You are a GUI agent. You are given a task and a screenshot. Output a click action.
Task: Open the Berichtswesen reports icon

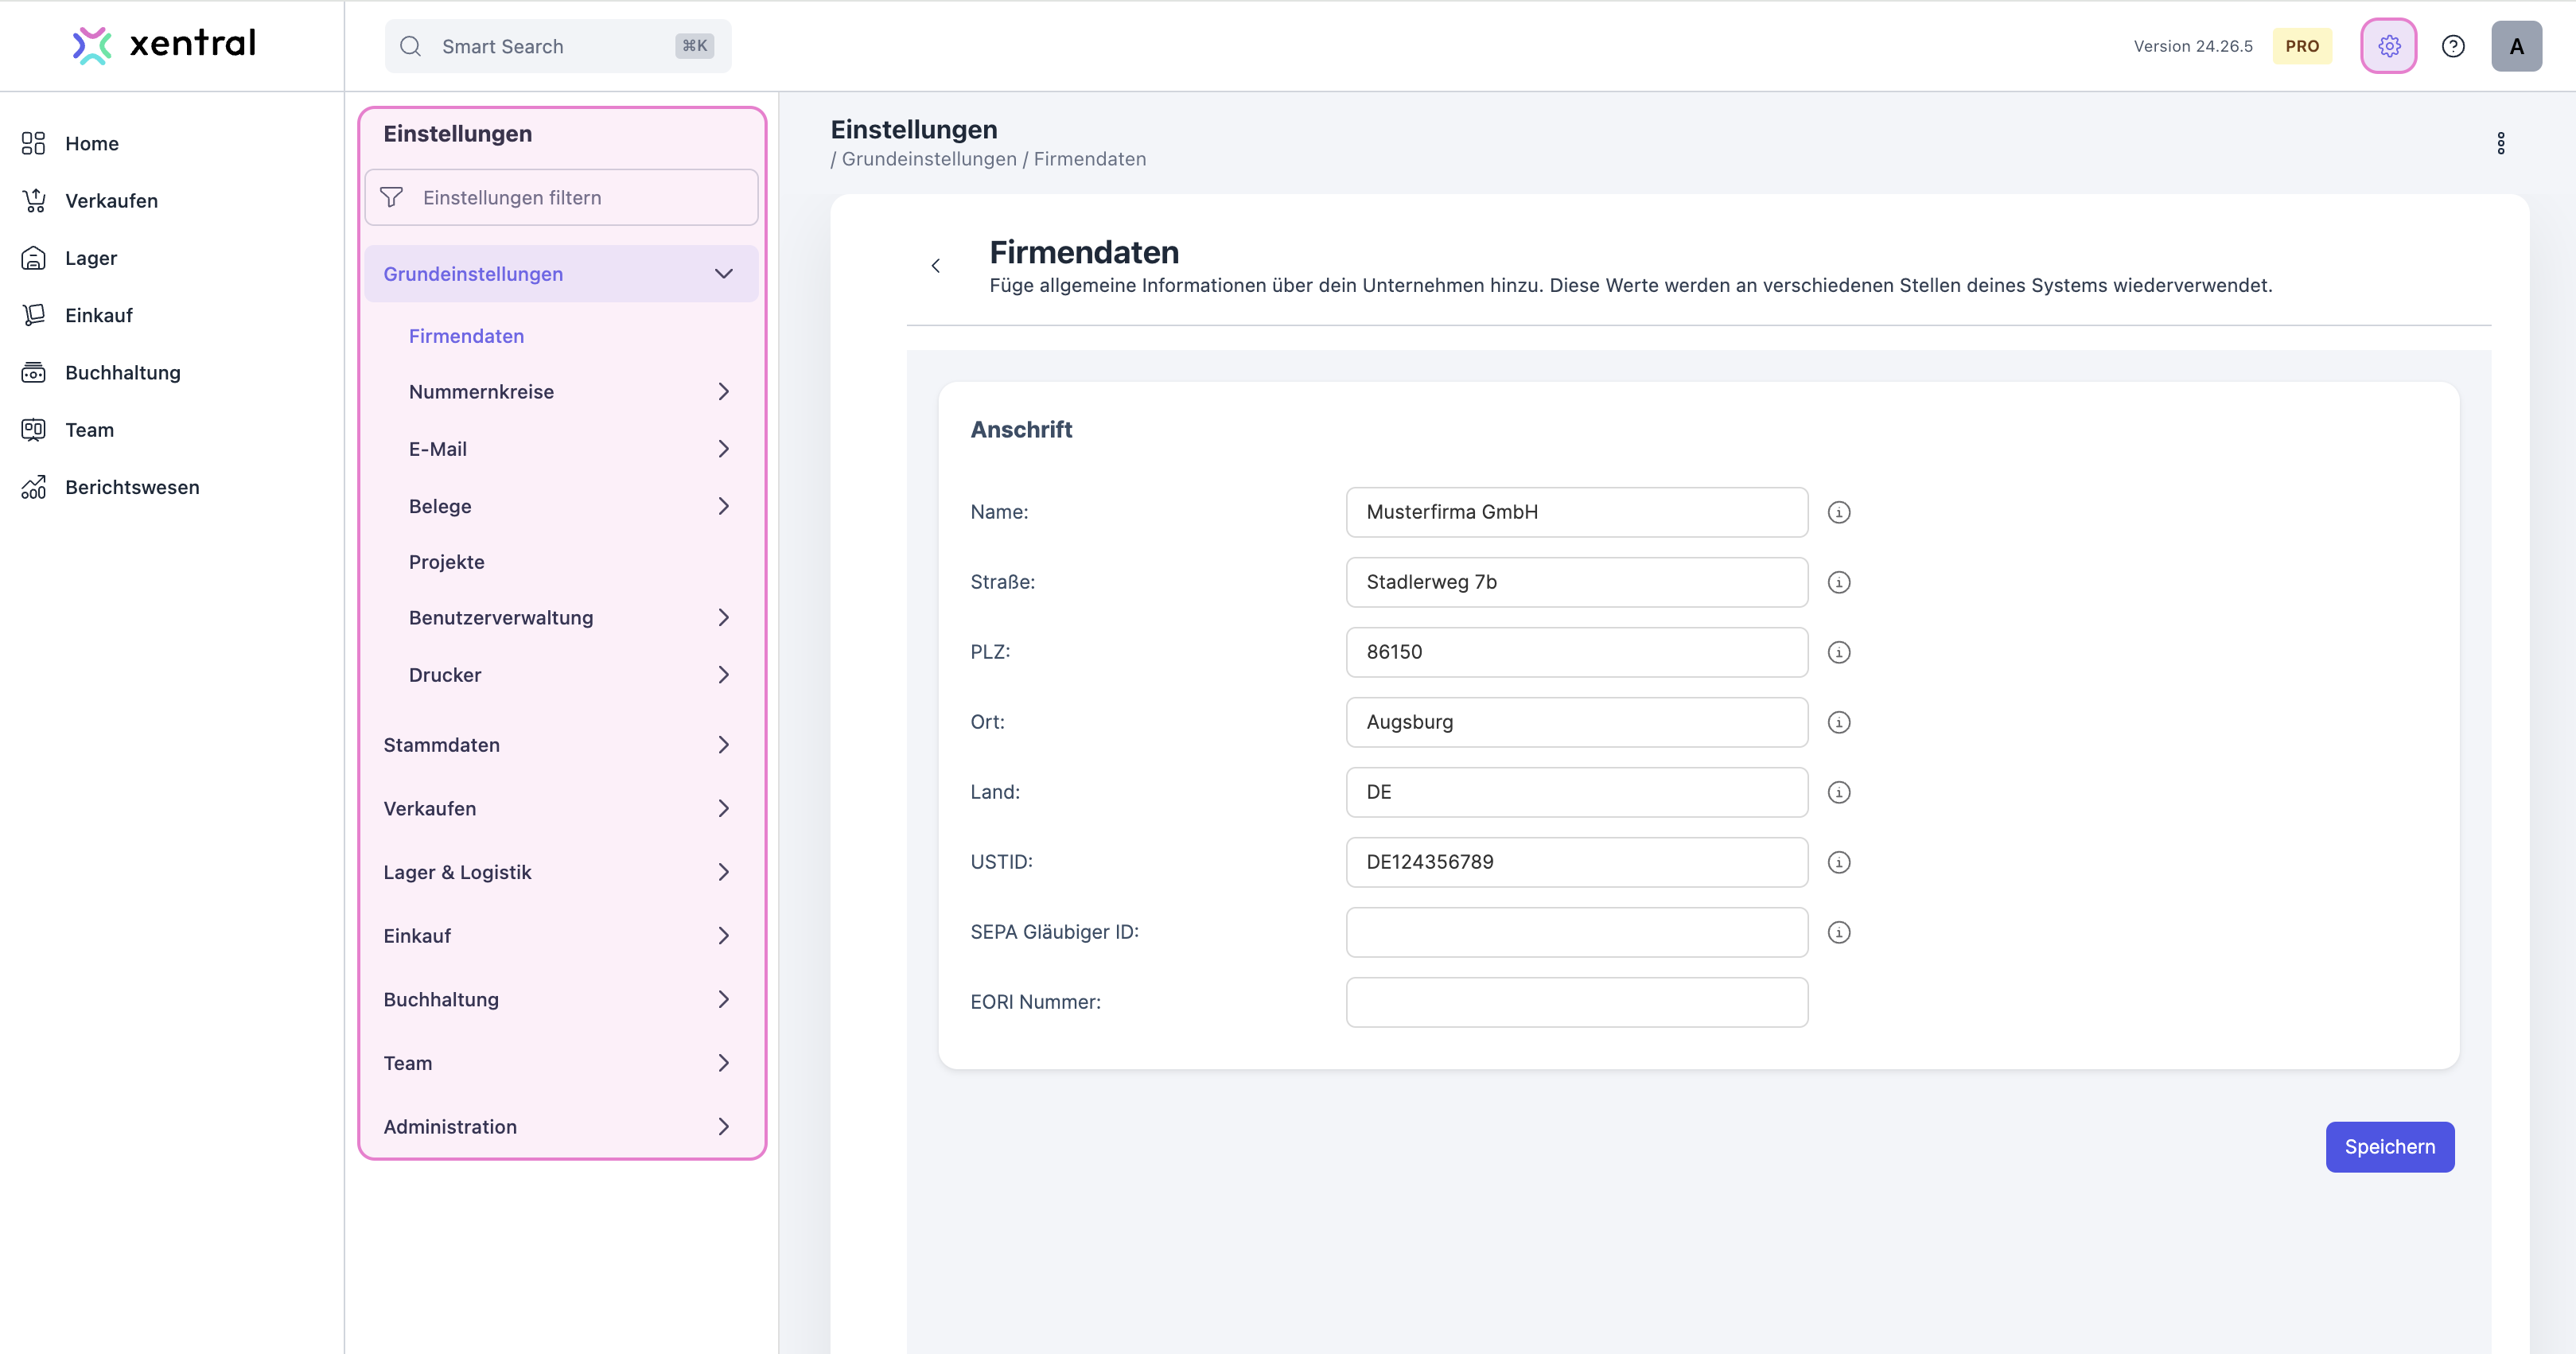33,487
